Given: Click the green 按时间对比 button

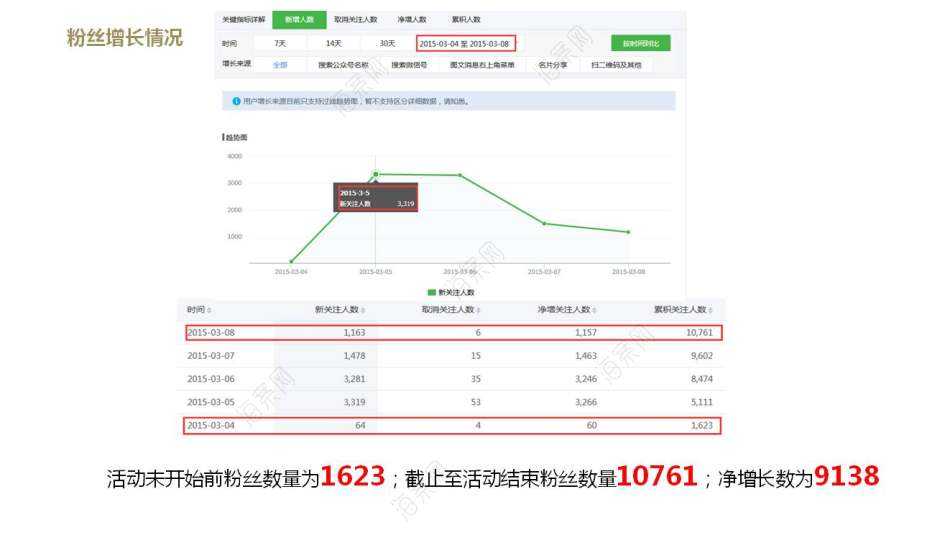Looking at the screenshot, I should coord(640,43).
